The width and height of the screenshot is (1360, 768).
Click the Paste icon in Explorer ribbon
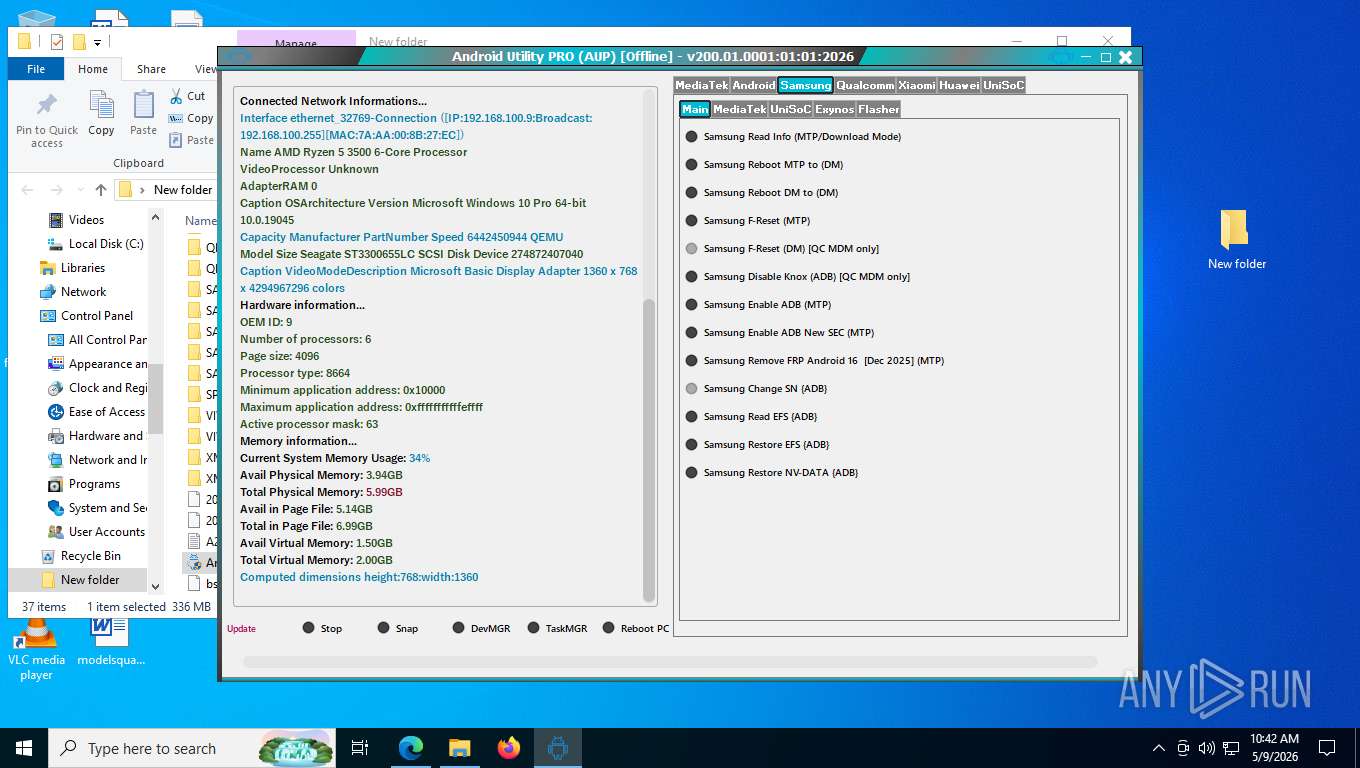tap(144, 113)
